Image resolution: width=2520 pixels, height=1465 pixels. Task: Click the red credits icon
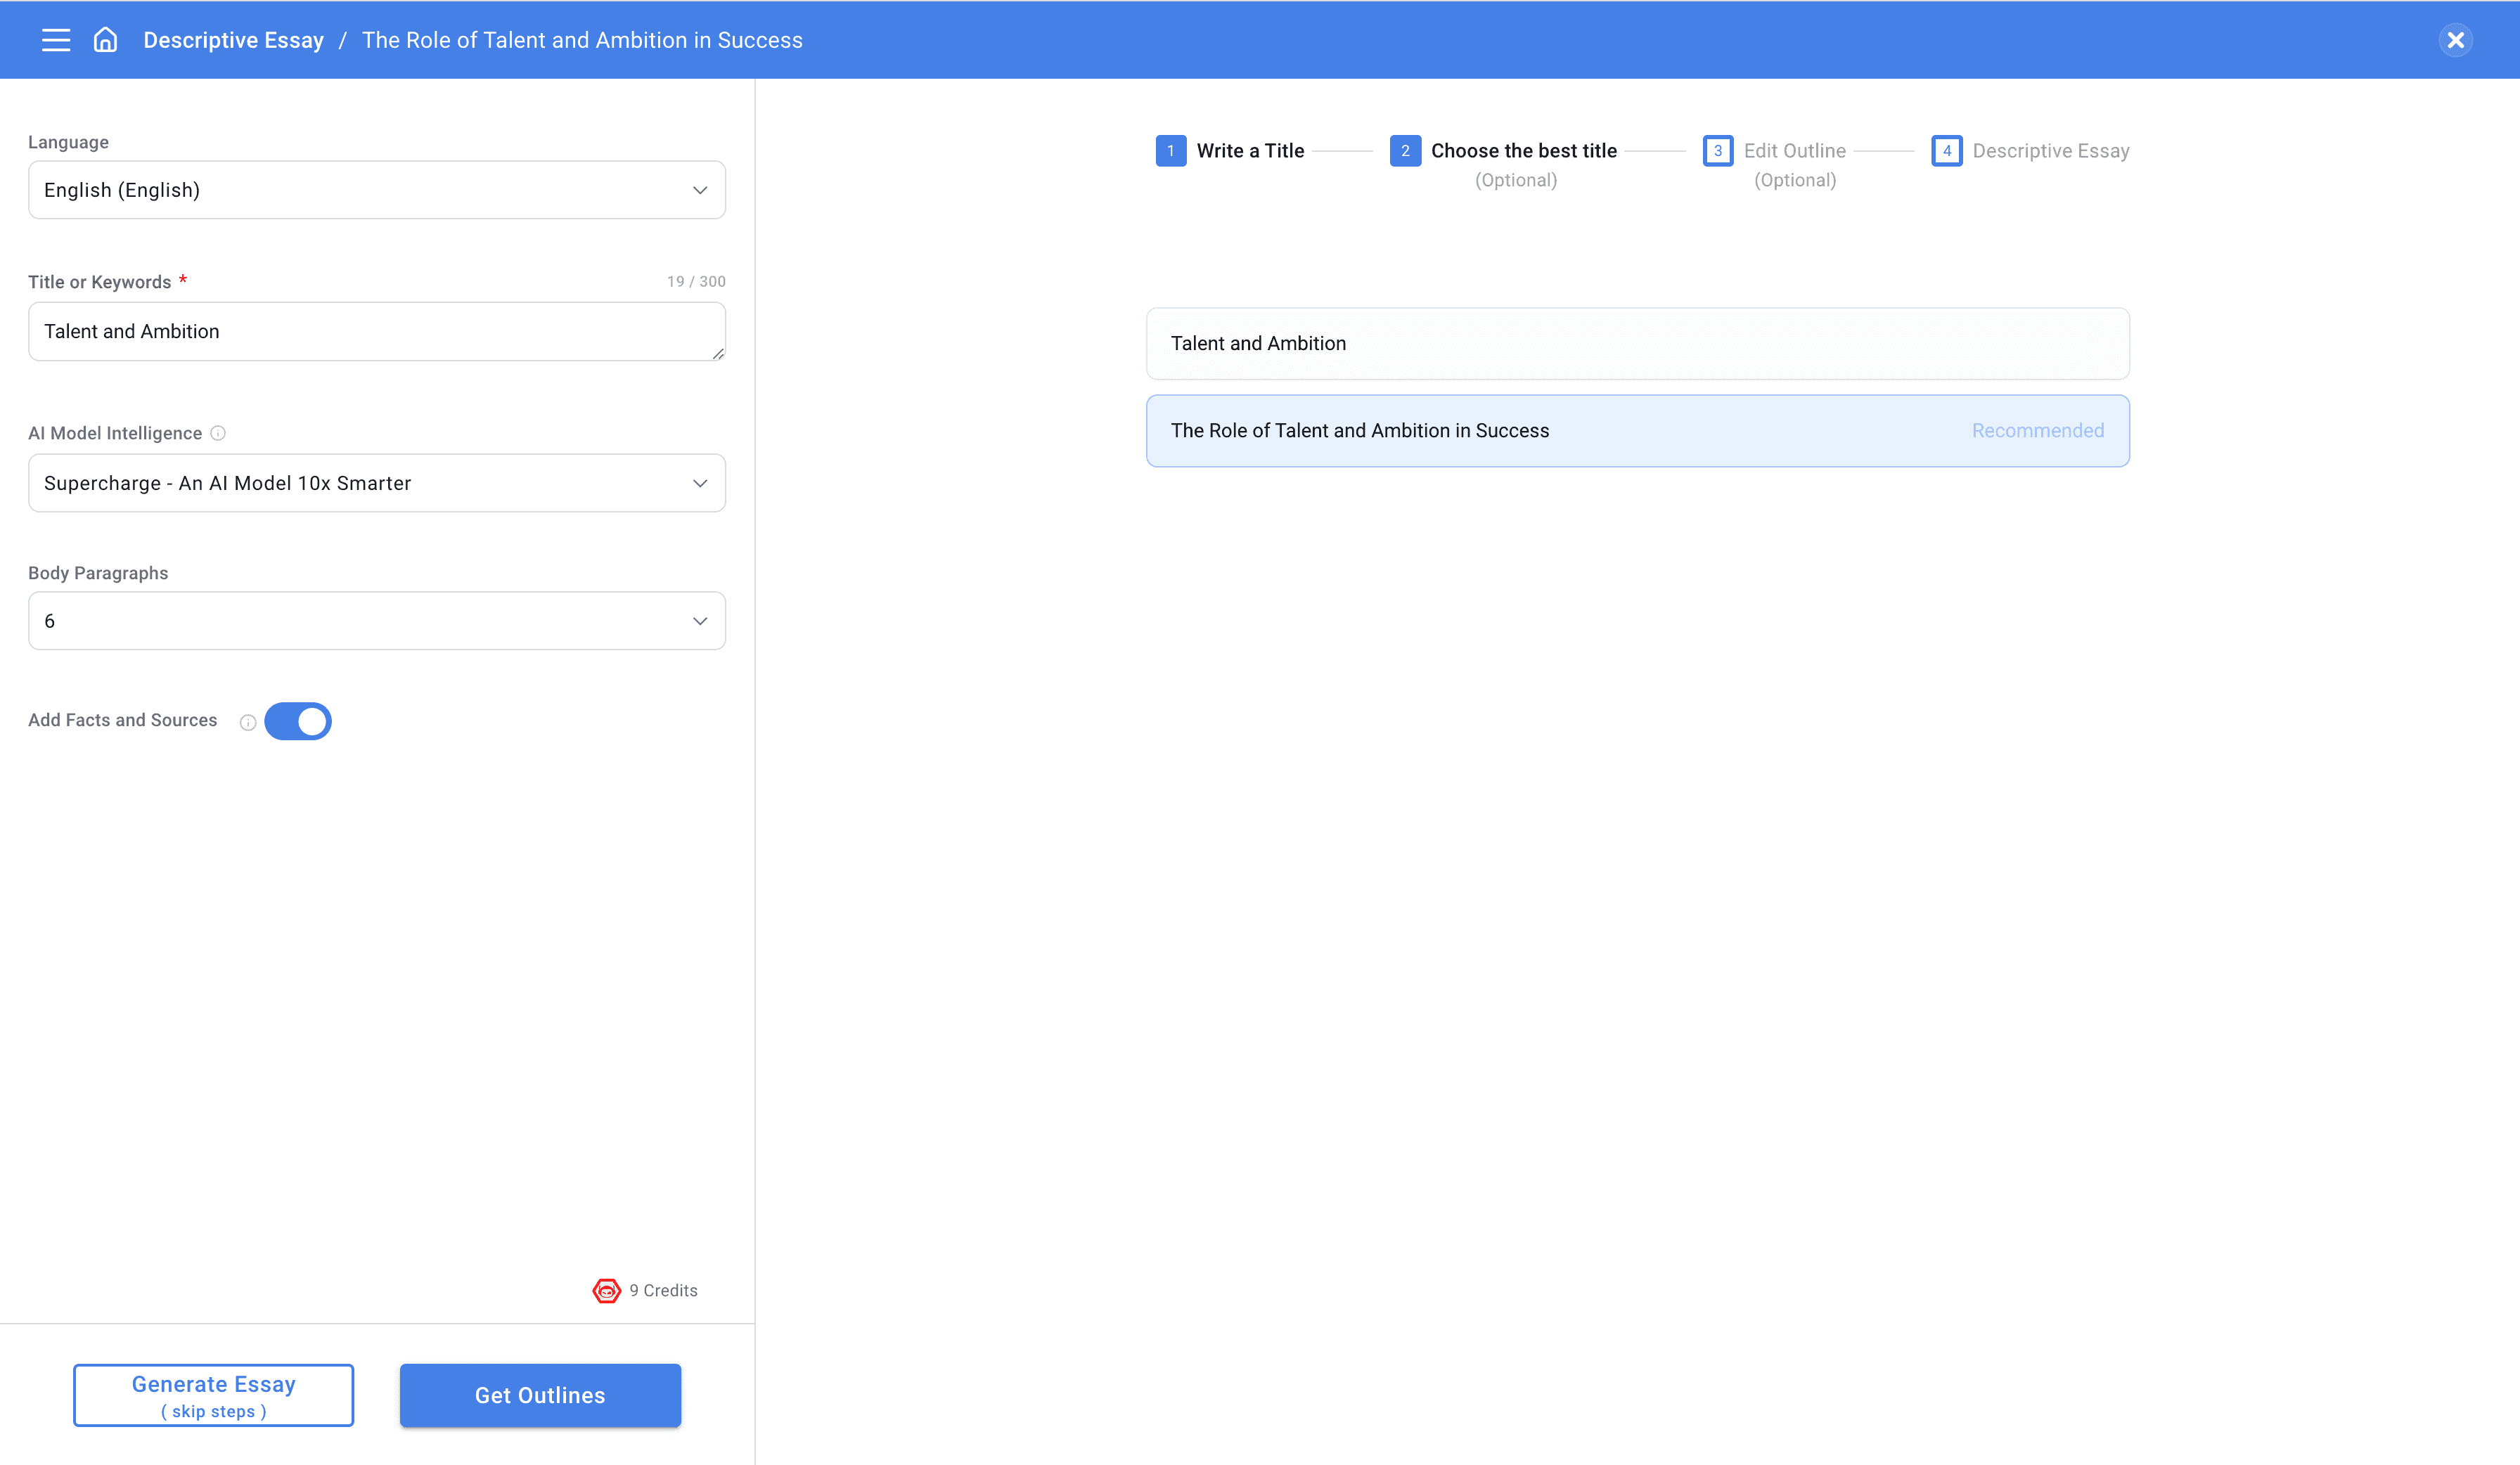[x=606, y=1291]
